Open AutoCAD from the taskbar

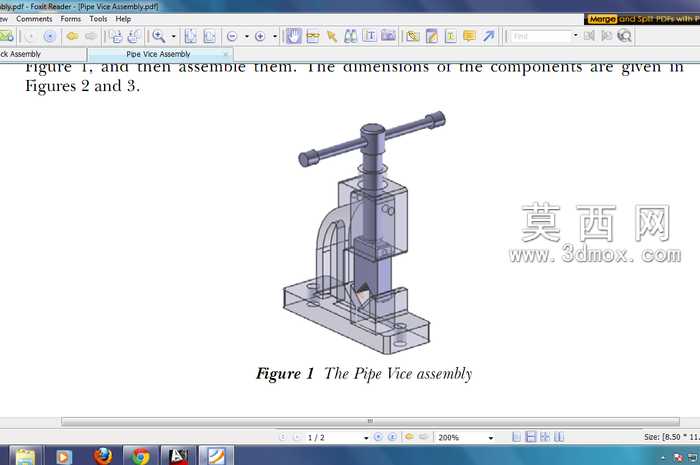pyautogui.click(x=178, y=456)
